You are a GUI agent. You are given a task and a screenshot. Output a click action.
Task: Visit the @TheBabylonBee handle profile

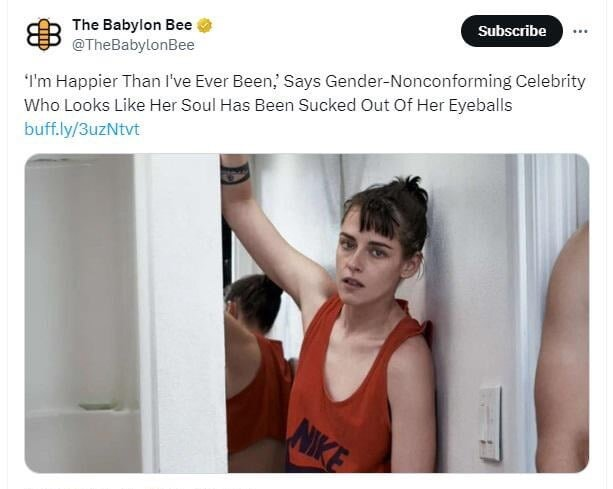tap(133, 45)
